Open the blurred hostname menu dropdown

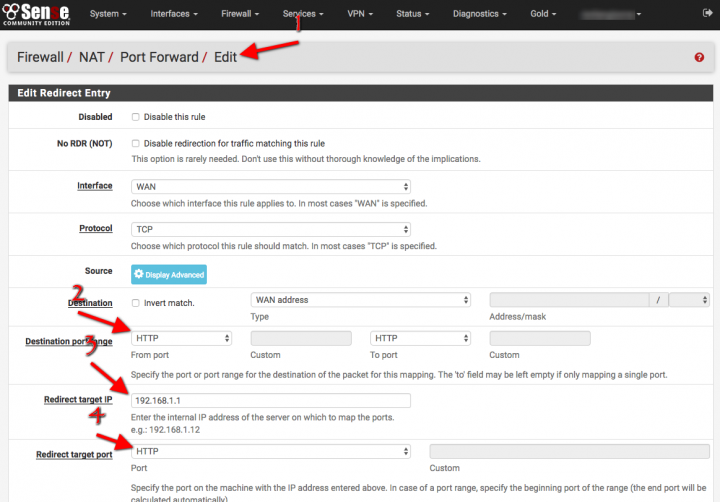[611, 14]
